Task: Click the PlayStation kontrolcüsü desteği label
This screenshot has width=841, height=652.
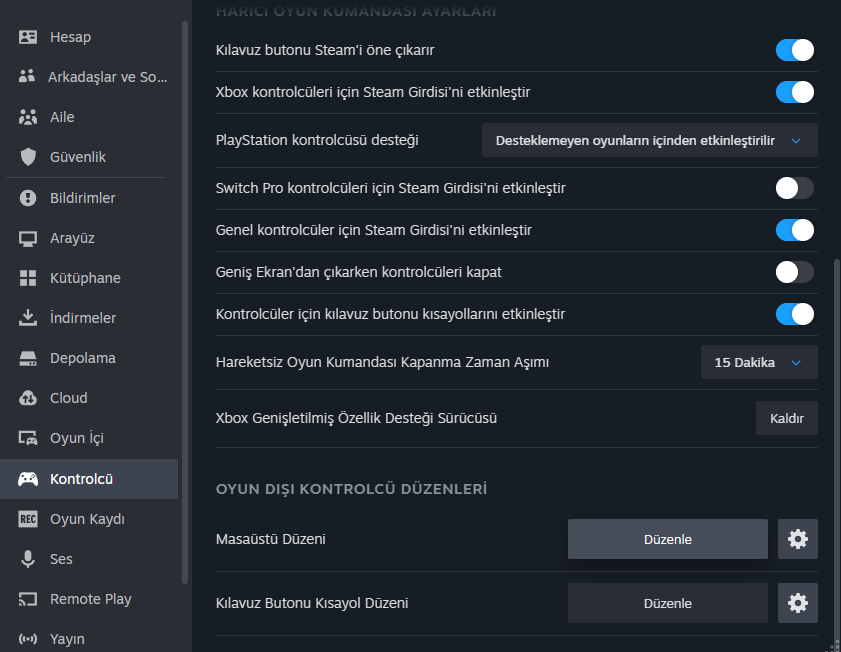Action: coord(317,140)
